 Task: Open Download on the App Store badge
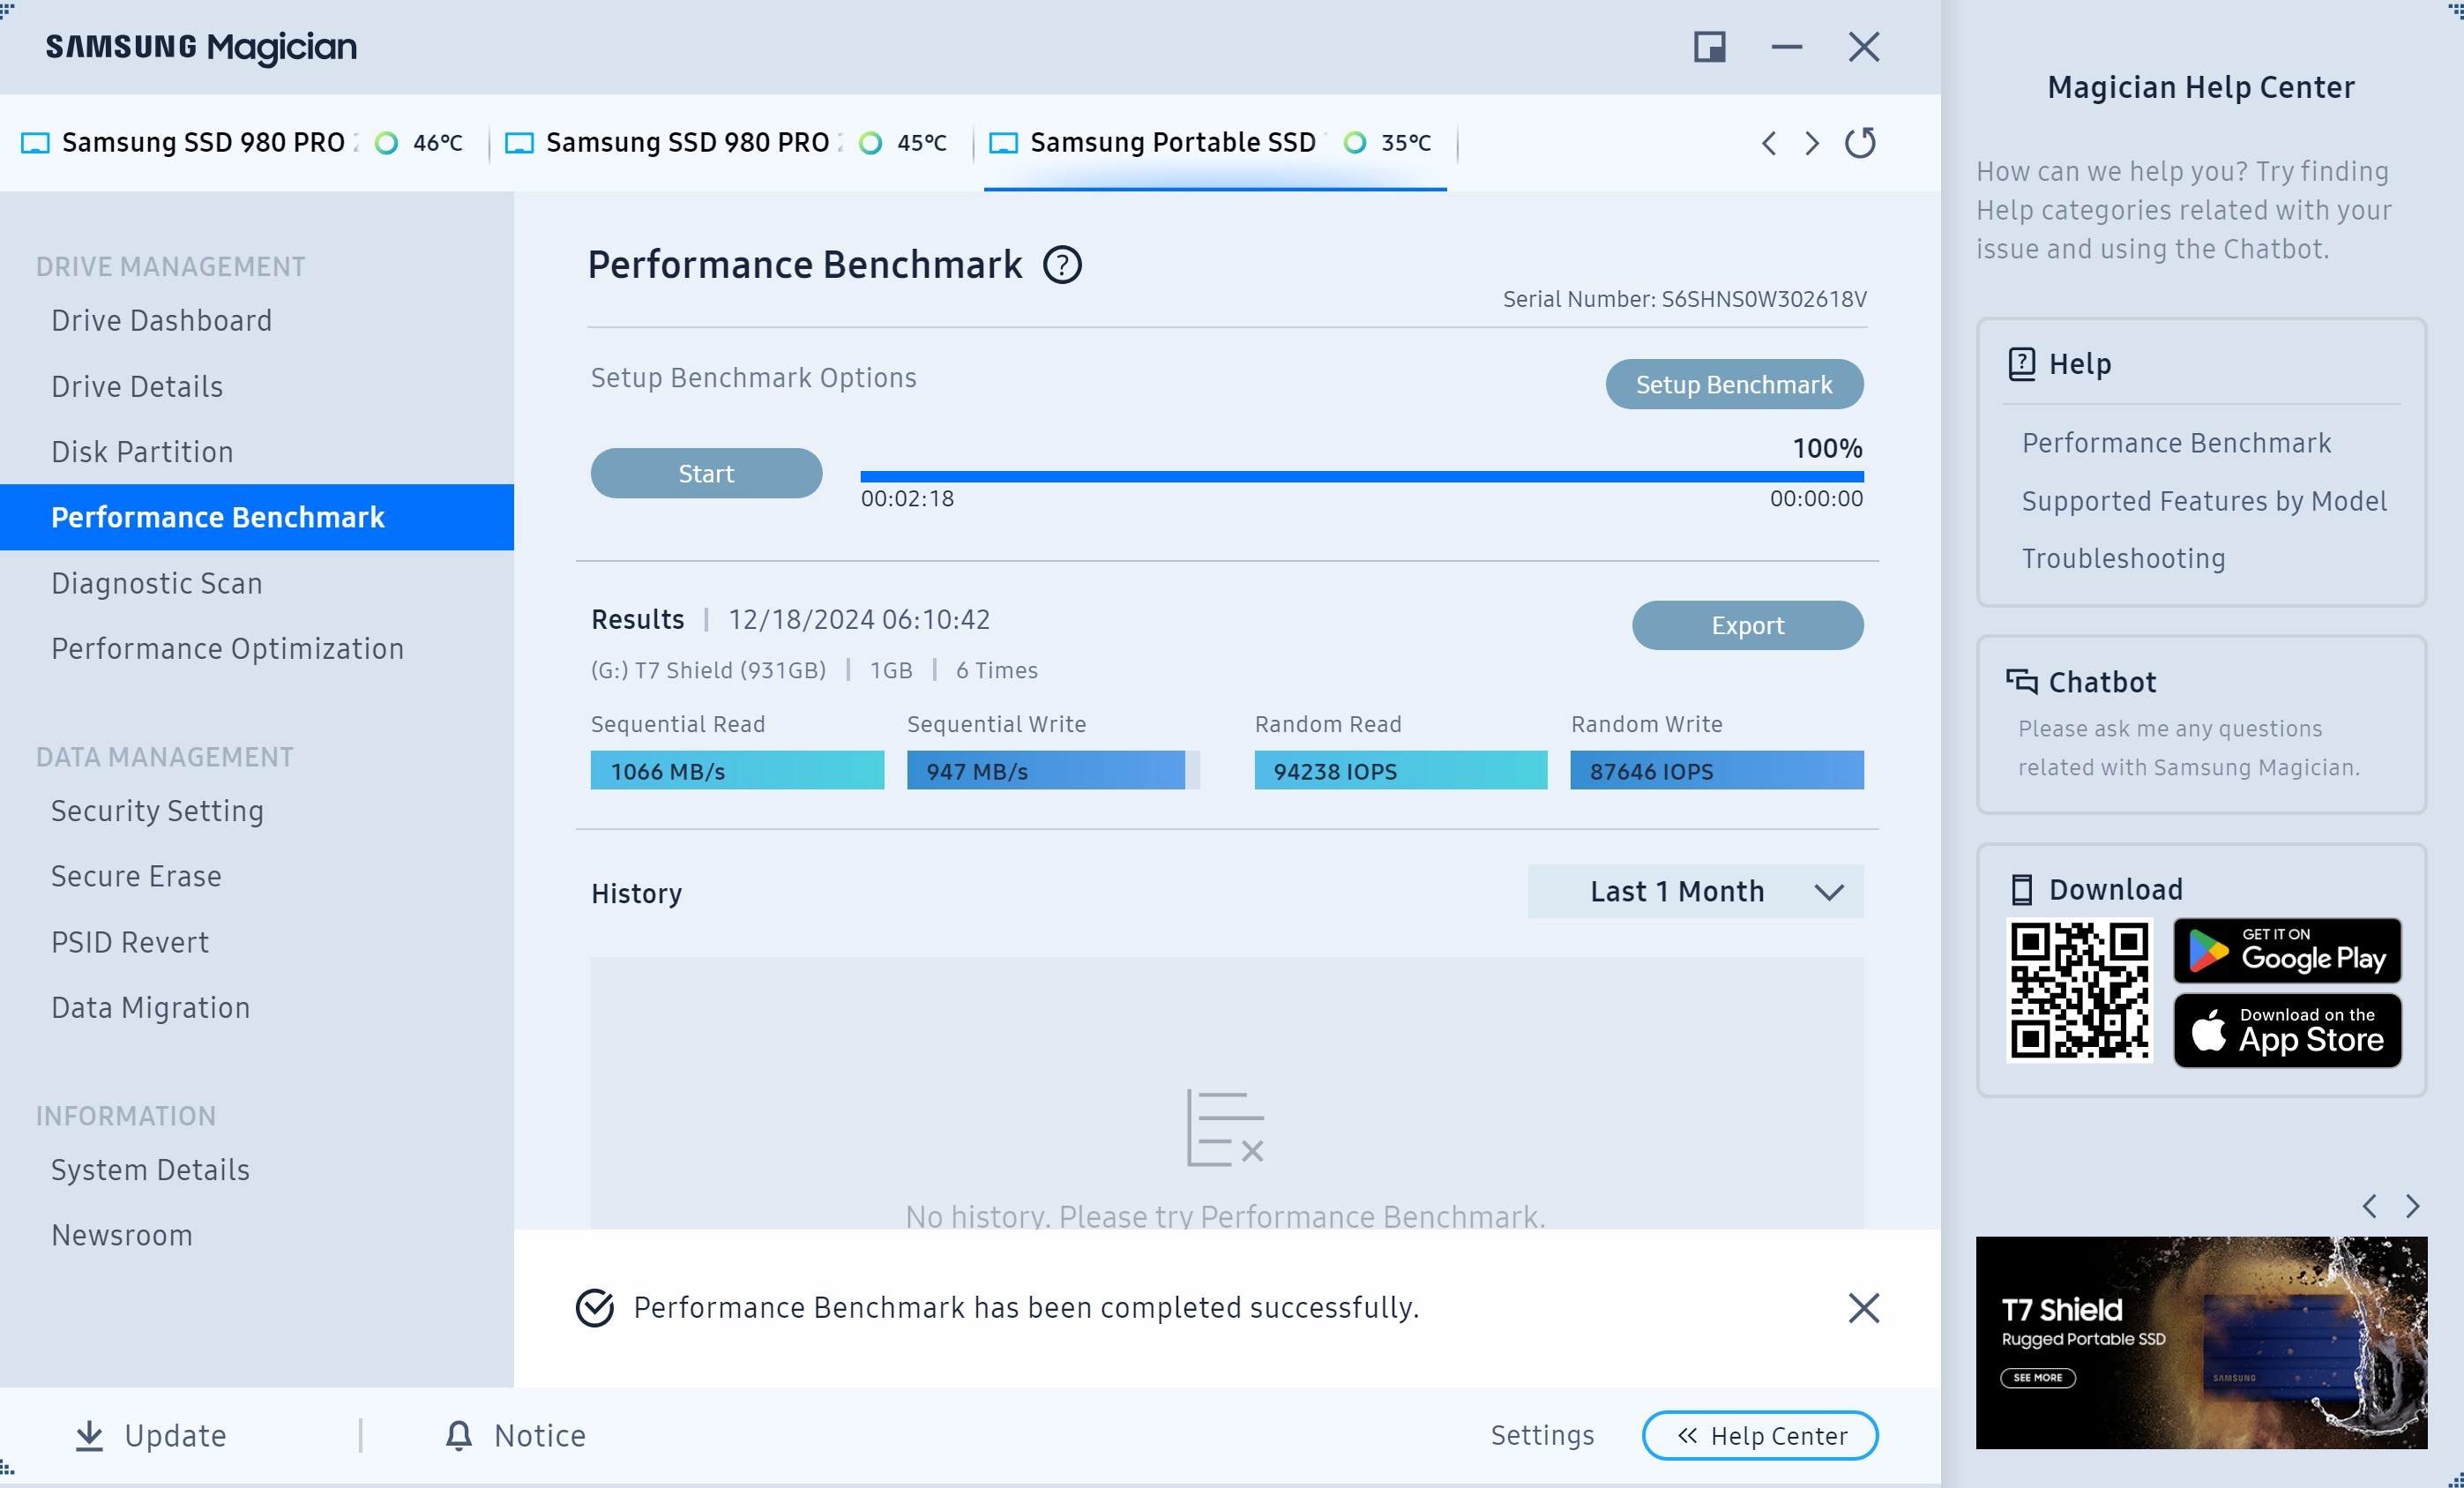point(2287,1030)
